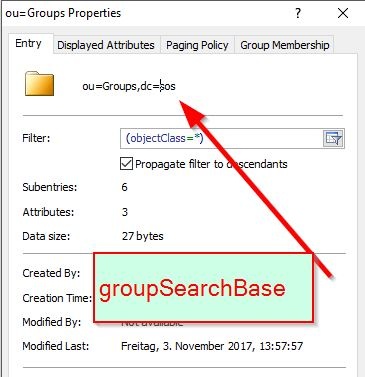365x377 pixels.
Task: Toggle Propagate filter to descendants checkbox
Action: click(126, 164)
